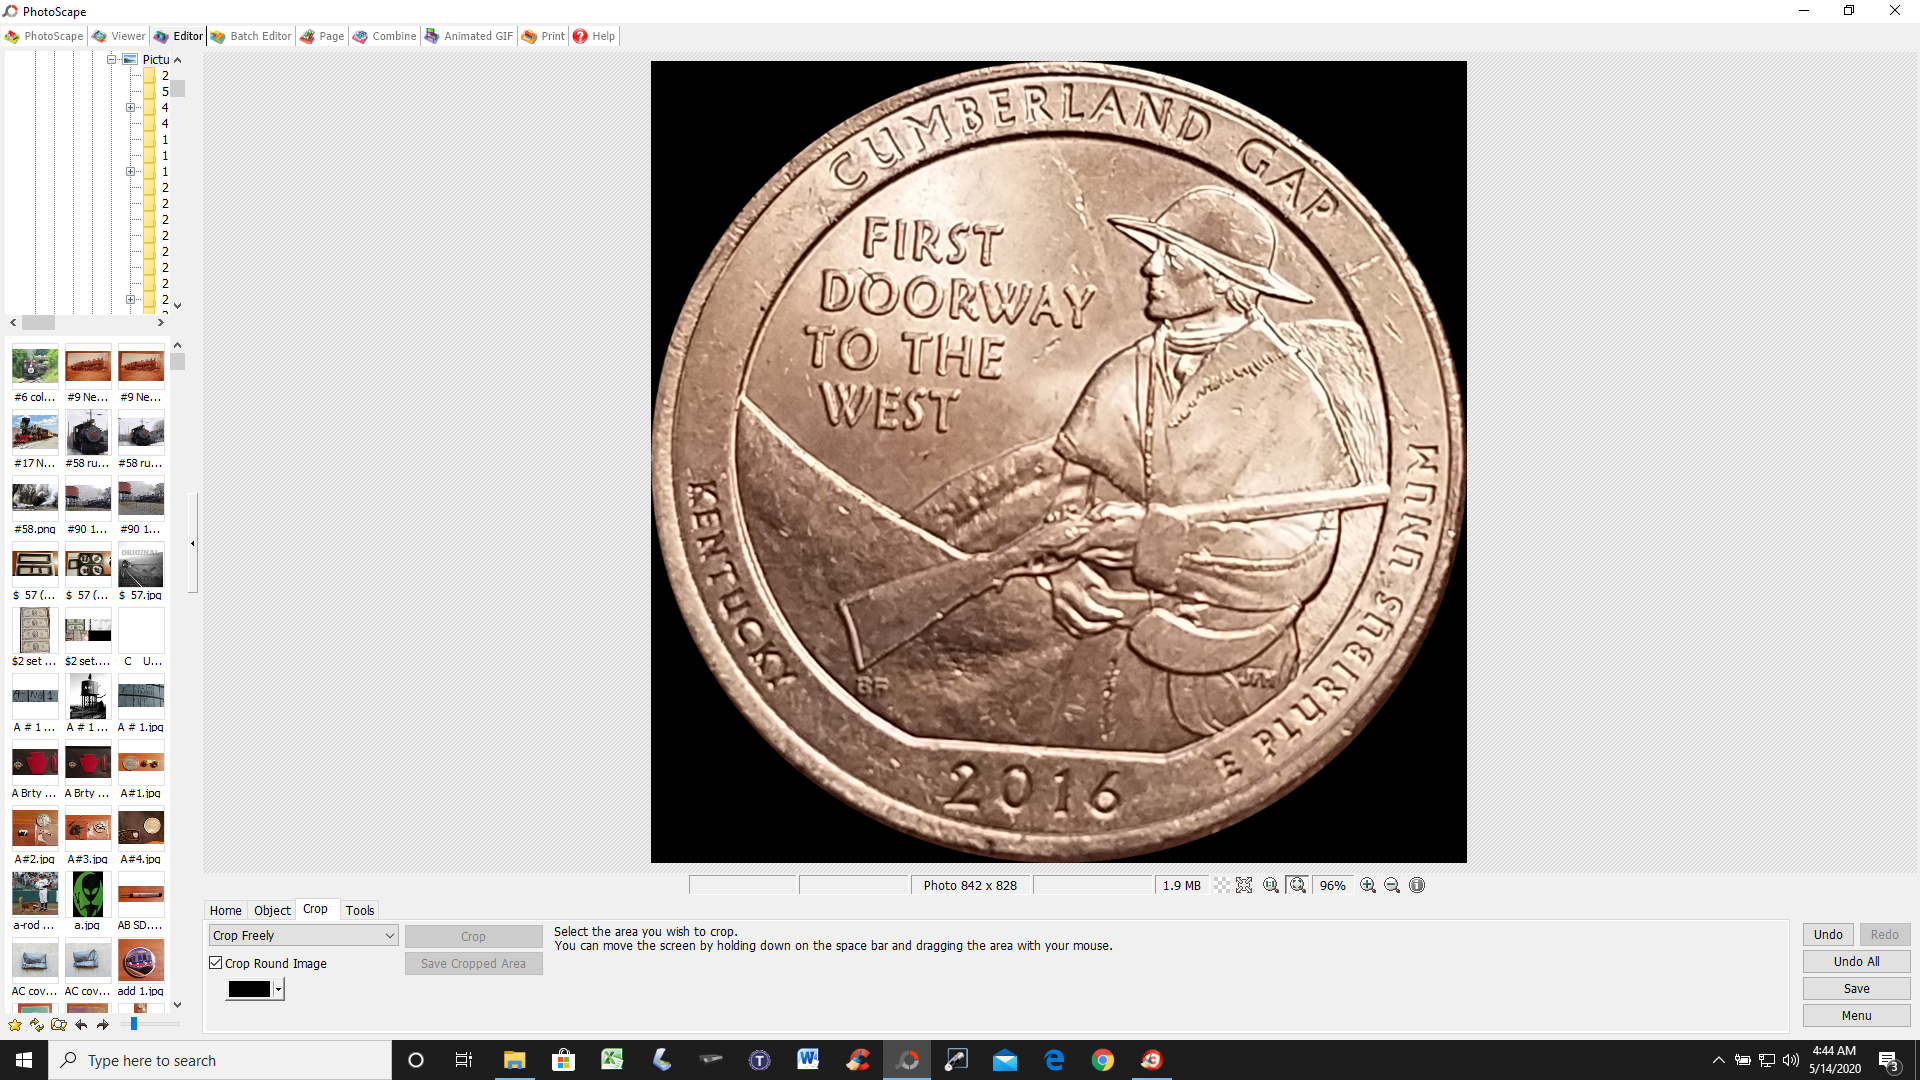Switch to the Object editing tab
Screen dimensions: 1920x1080
[x=272, y=910]
